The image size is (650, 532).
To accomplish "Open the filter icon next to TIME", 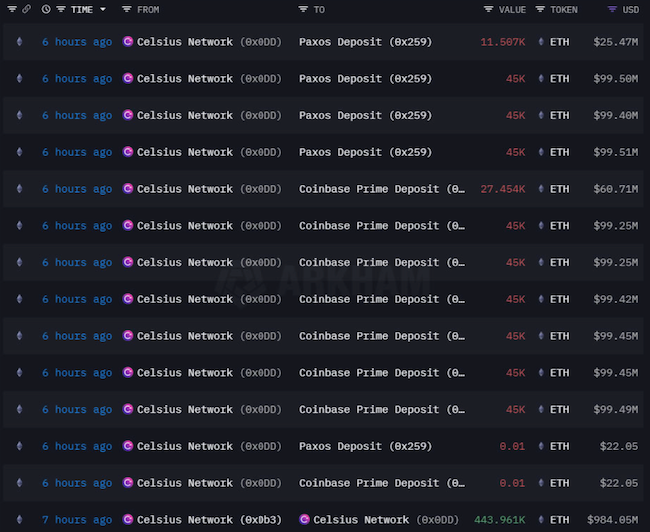I will click(x=61, y=9).
